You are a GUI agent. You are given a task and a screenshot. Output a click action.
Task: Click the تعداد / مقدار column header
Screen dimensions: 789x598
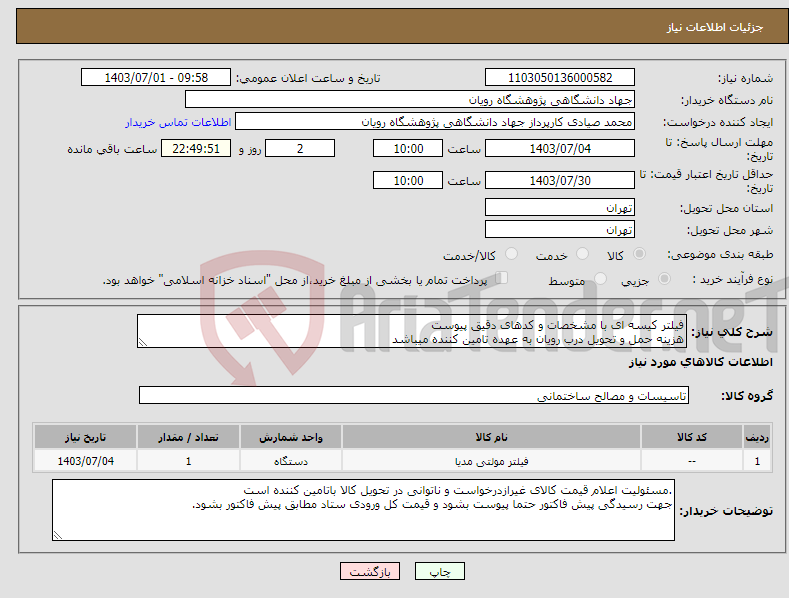click(188, 437)
